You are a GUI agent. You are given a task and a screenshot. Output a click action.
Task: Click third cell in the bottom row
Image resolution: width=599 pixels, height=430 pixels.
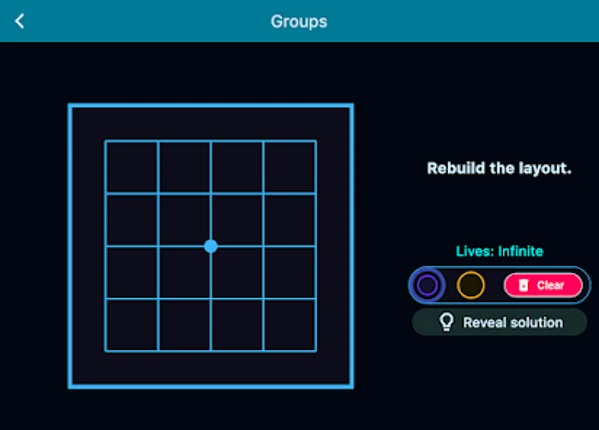[237, 325]
